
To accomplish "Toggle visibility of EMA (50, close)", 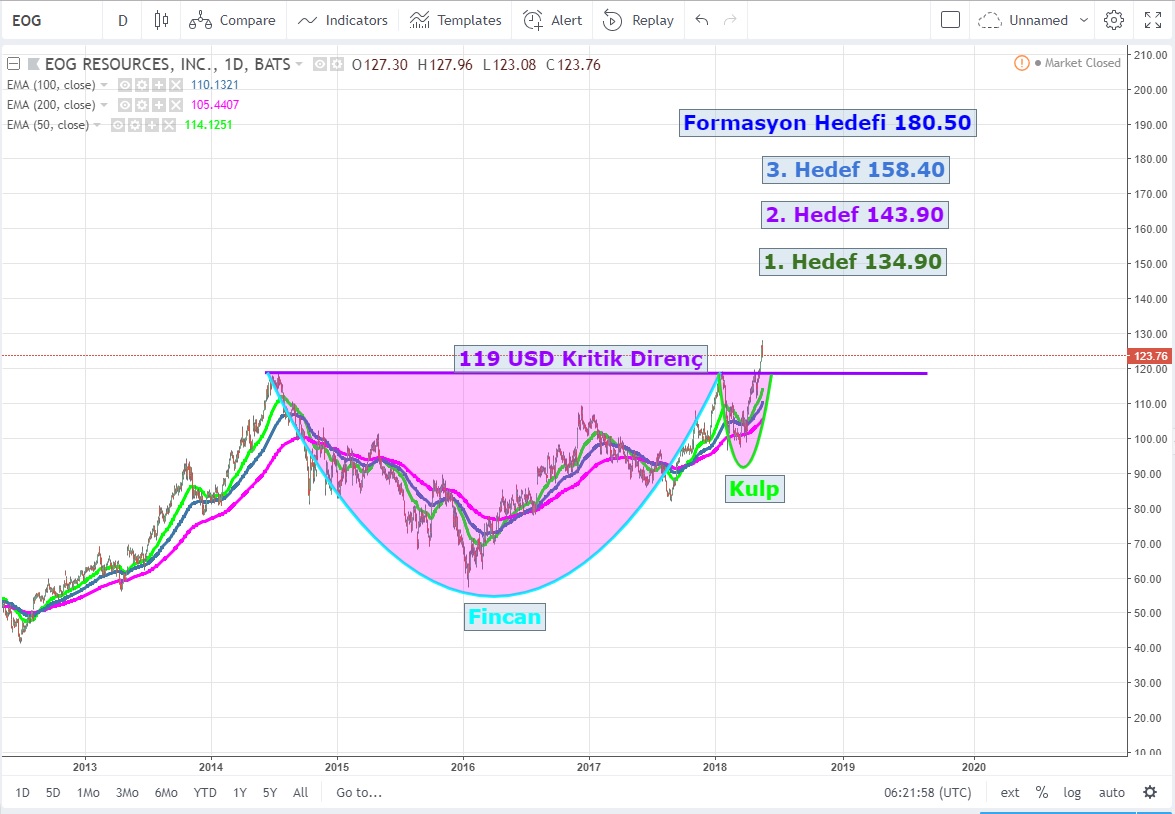I will click(117, 125).
